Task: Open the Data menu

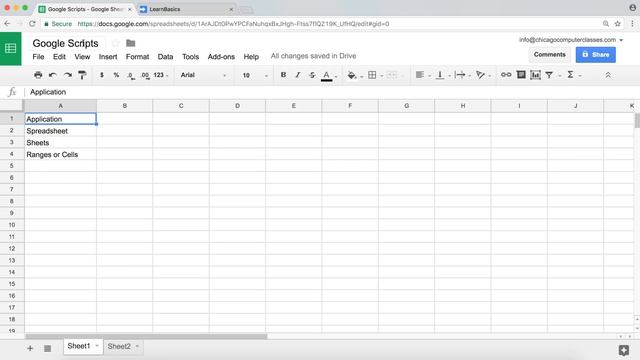Action: point(165,57)
